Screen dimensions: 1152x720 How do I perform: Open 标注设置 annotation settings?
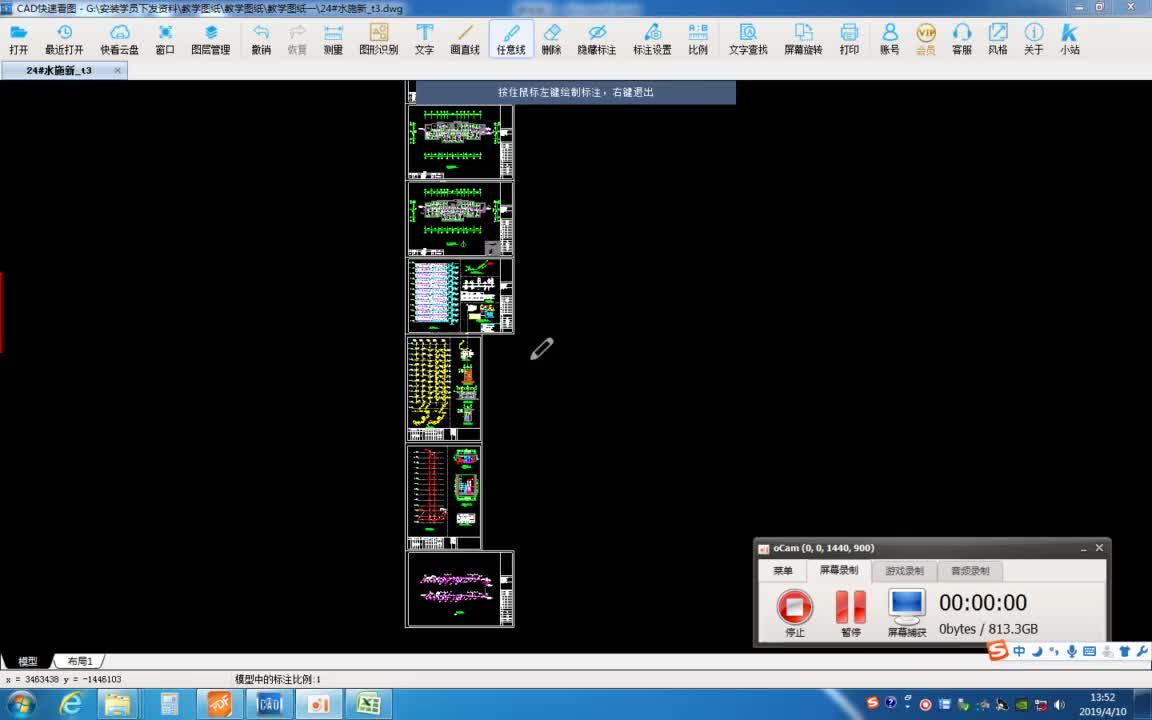coord(652,39)
